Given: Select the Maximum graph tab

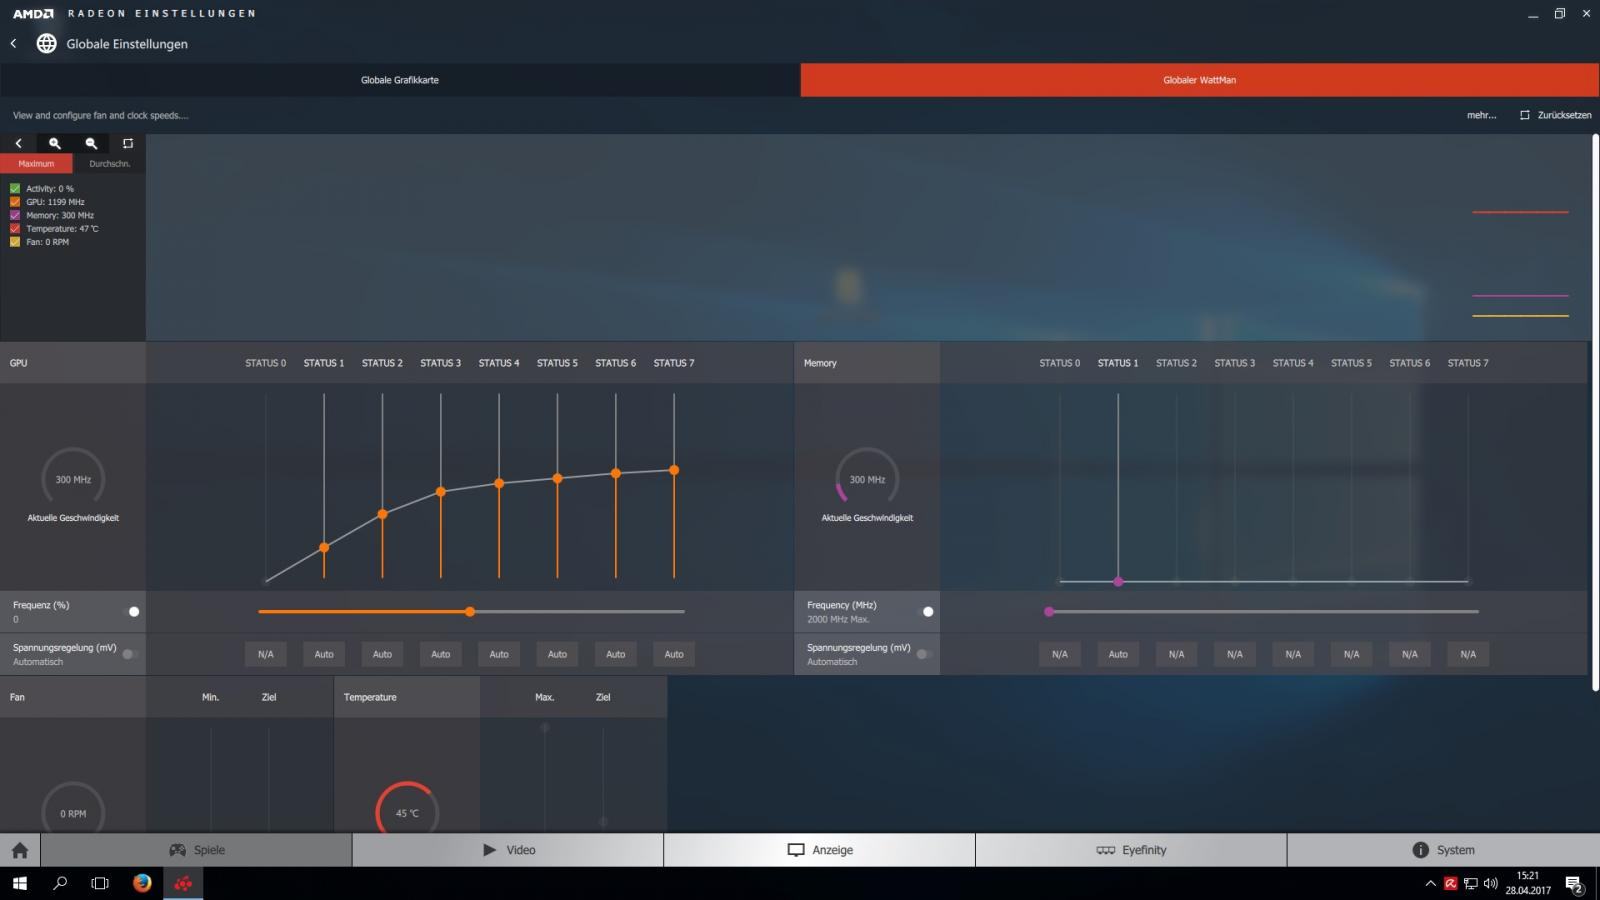Looking at the screenshot, I should pyautogui.click(x=36, y=163).
